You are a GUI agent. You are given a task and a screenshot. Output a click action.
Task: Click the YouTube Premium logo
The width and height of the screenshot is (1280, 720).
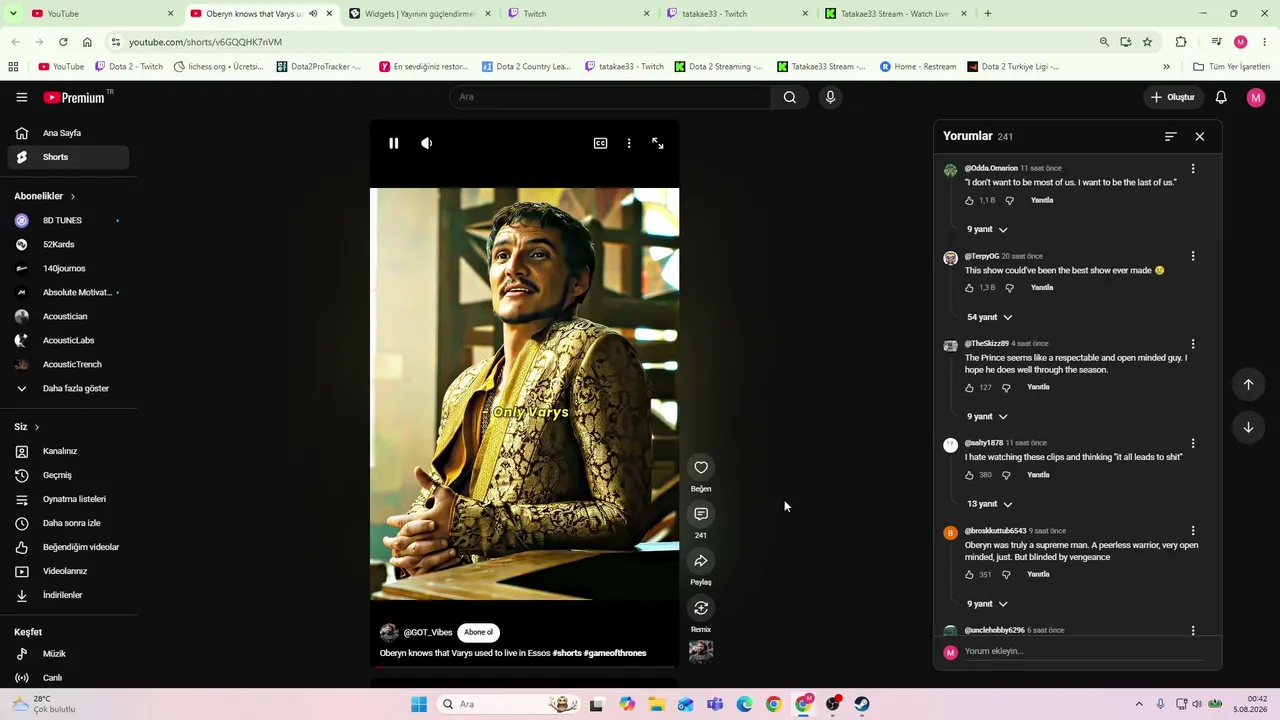74,97
